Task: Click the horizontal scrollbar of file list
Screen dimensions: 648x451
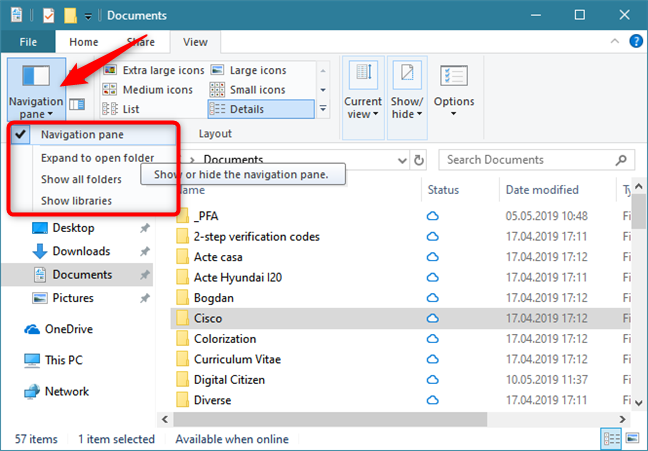Action: [330, 419]
